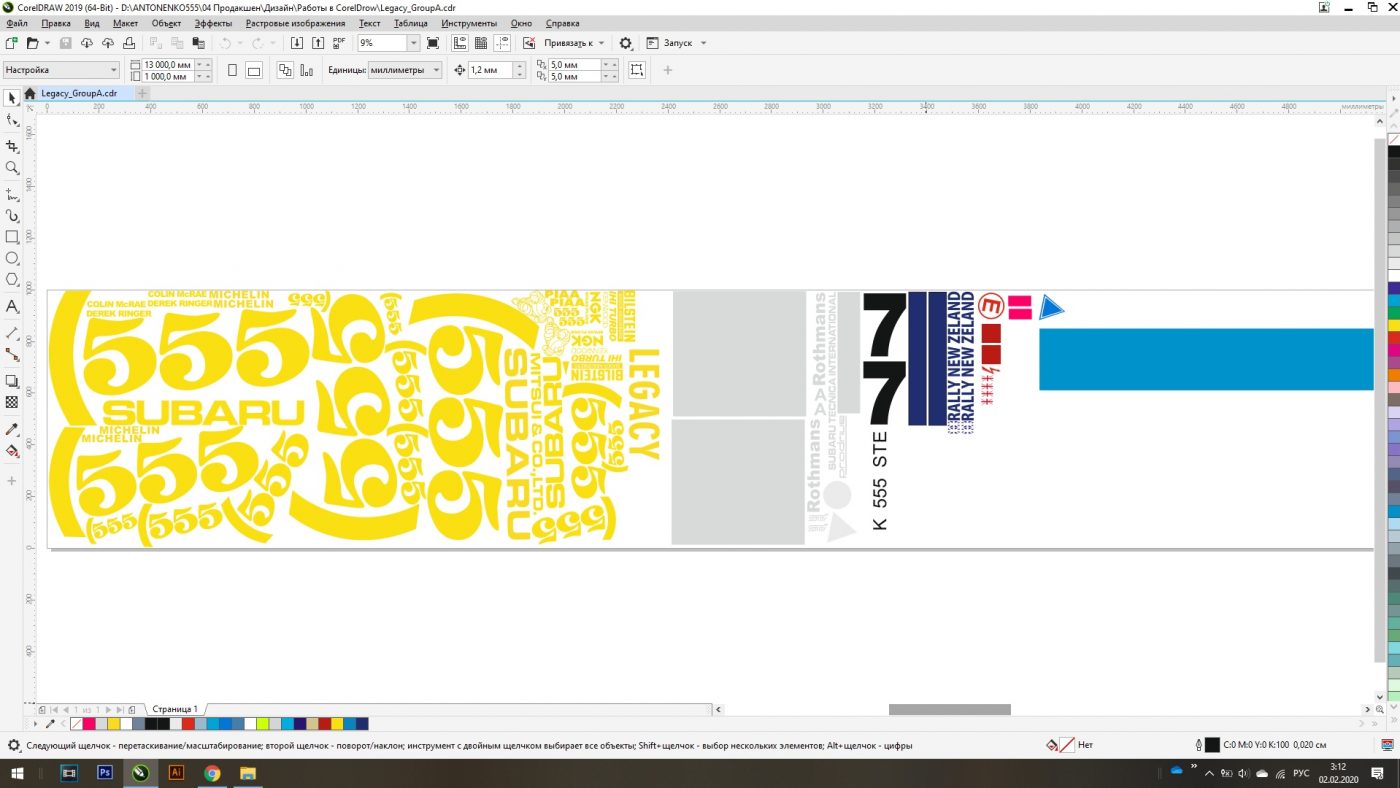
Task: Click the Export icon
Action: [318, 43]
